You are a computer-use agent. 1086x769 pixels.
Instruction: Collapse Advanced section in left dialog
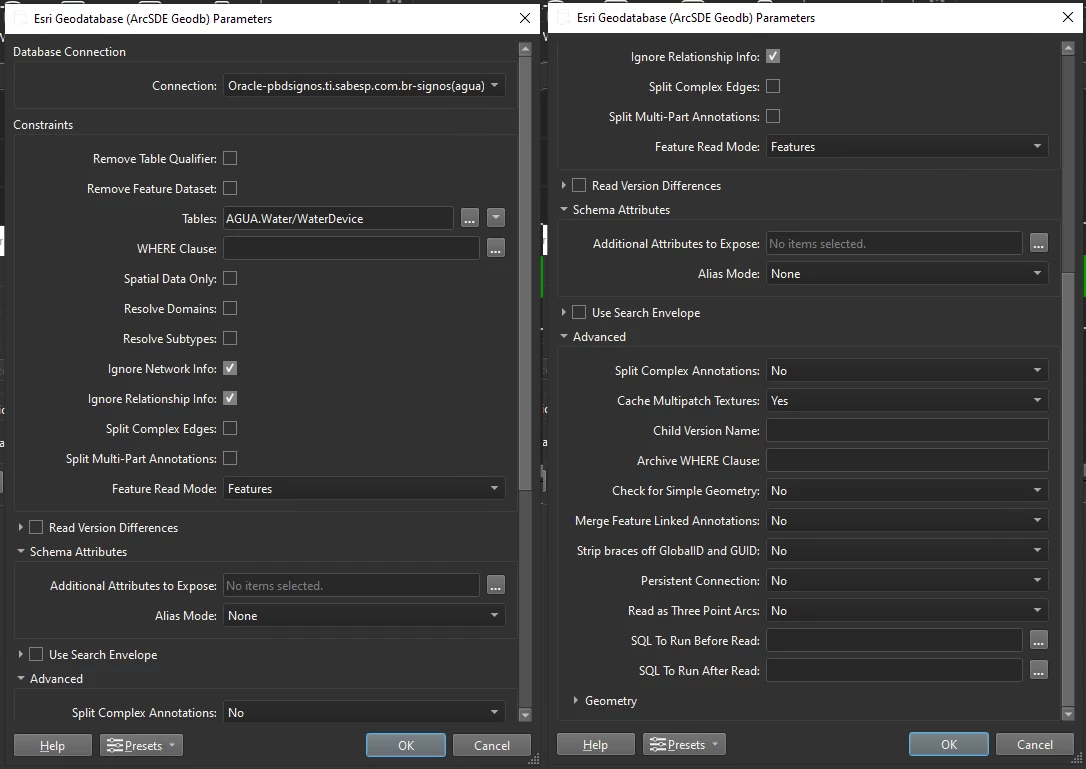[21, 678]
